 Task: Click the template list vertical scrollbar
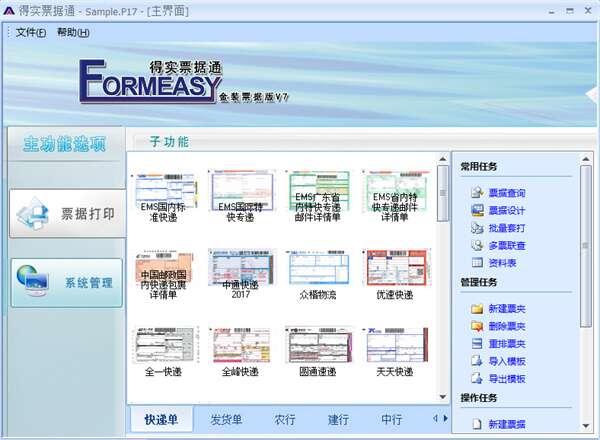(443, 280)
